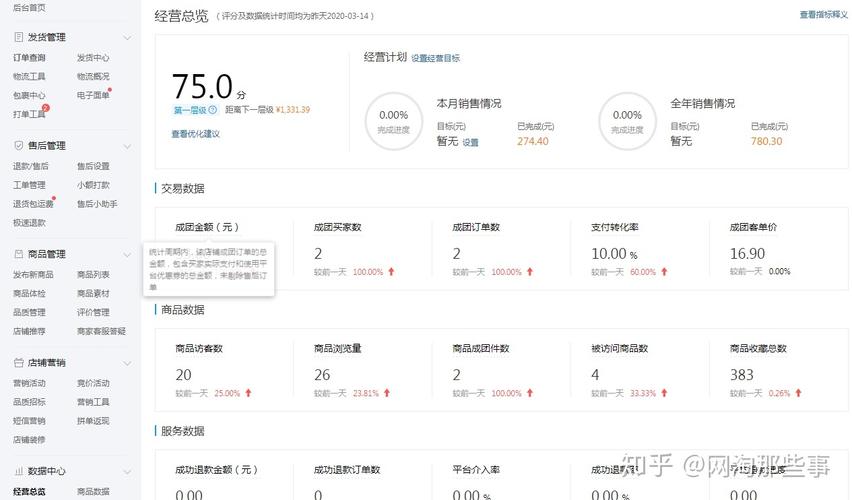Open 营销活动 menu item
This screenshot has width=852, height=500.
29,383
